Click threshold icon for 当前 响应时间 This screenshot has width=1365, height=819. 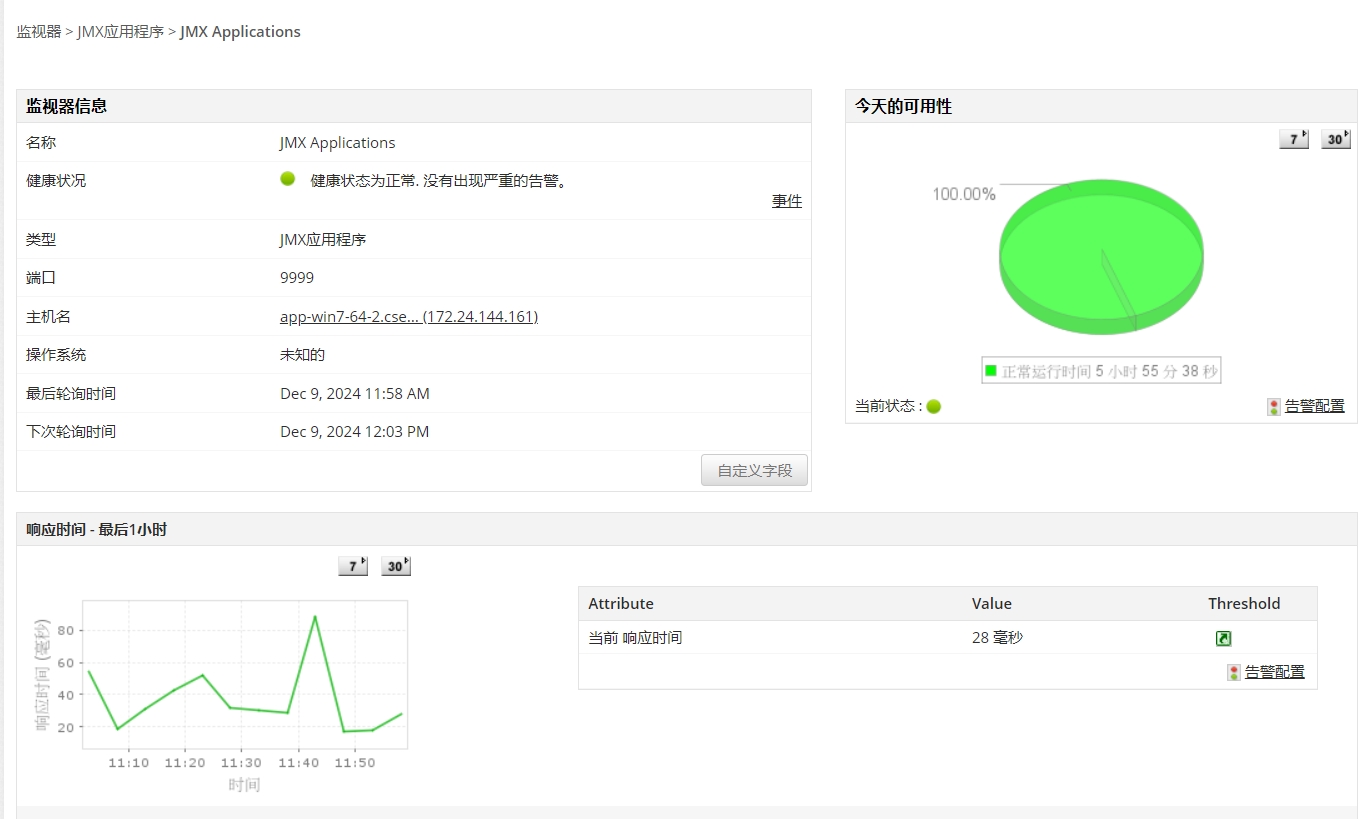[x=1223, y=638]
